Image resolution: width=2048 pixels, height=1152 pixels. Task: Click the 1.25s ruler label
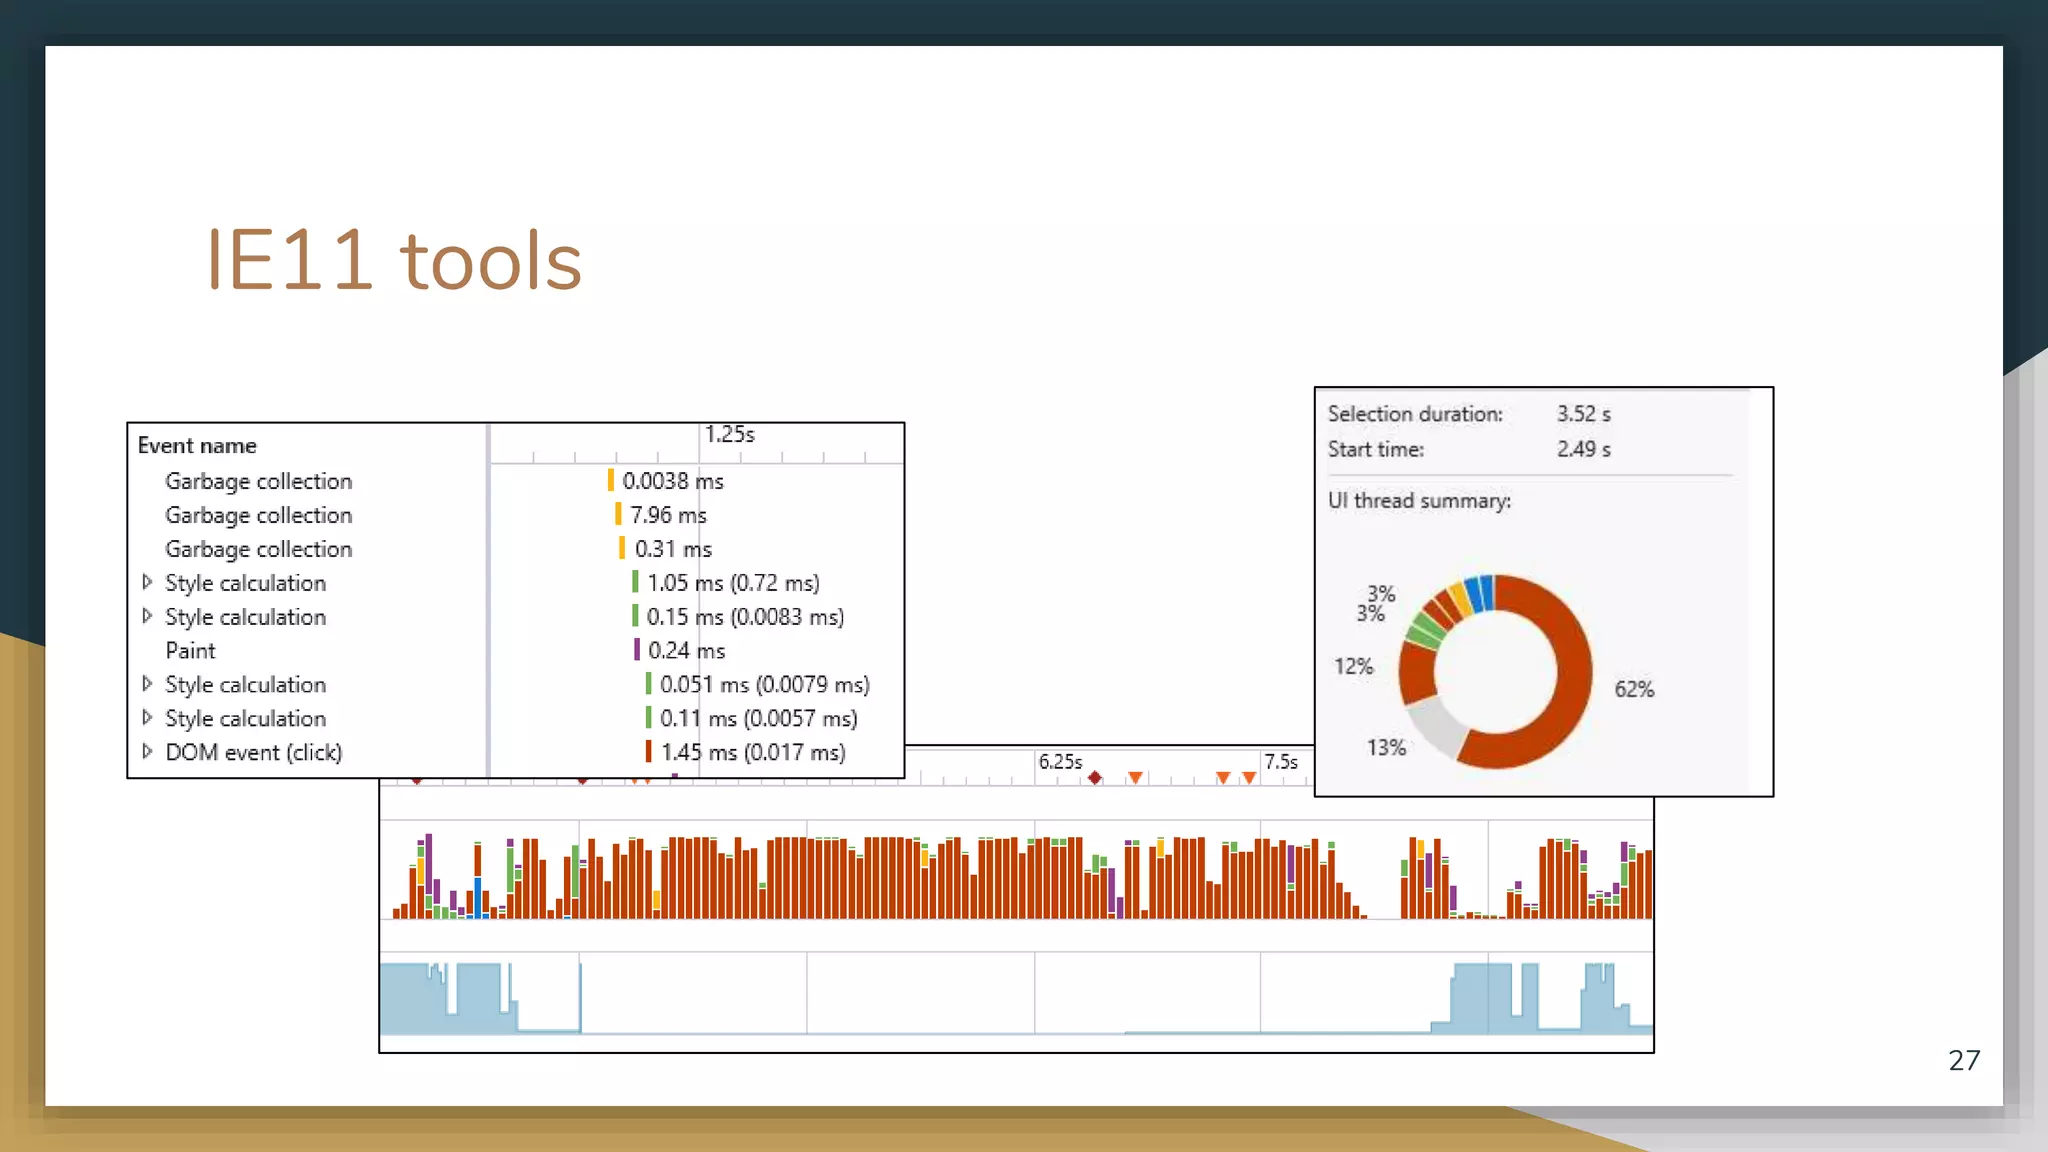(x=730, y=435)
